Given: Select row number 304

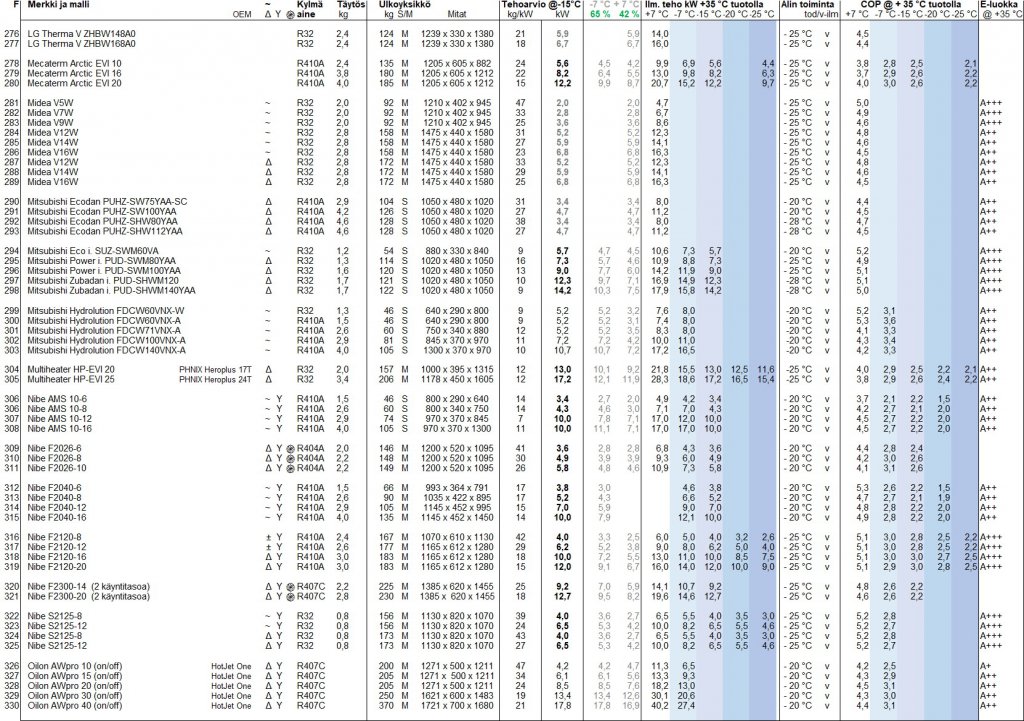Looking at the screenshot, I should 11,369.
